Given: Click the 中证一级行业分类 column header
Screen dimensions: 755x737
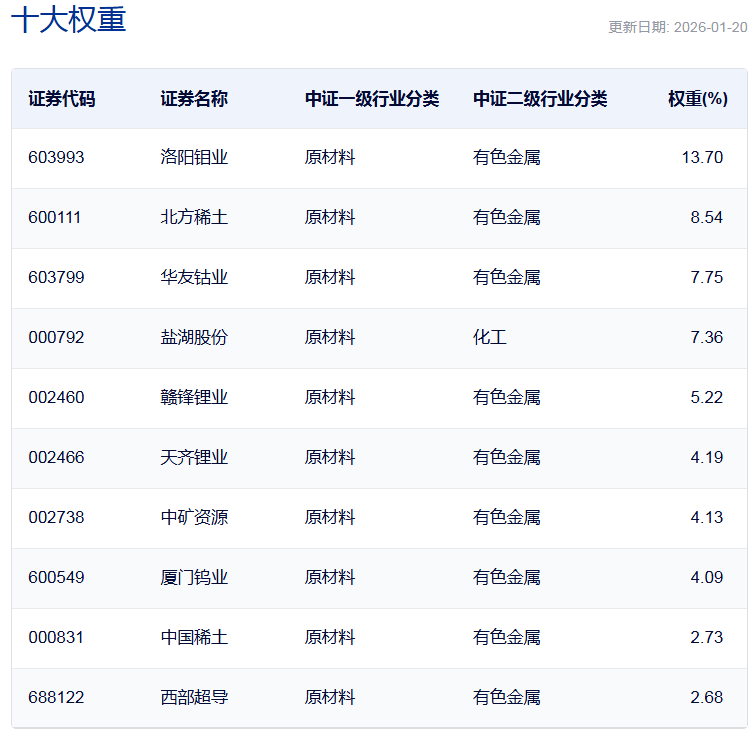Looking at the screenshot, I should pos(372,99).
